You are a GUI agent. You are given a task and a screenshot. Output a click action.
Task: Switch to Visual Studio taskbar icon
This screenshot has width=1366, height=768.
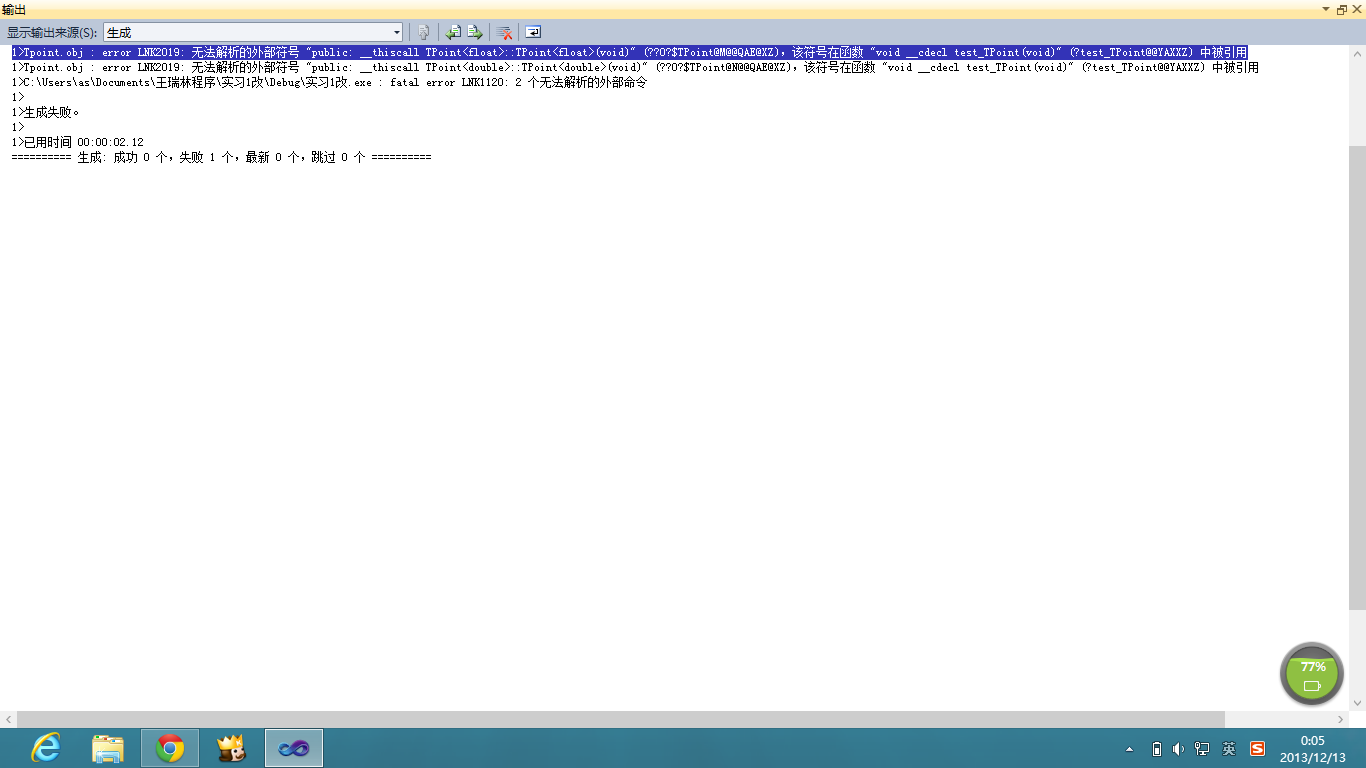(x=294, y=748)
